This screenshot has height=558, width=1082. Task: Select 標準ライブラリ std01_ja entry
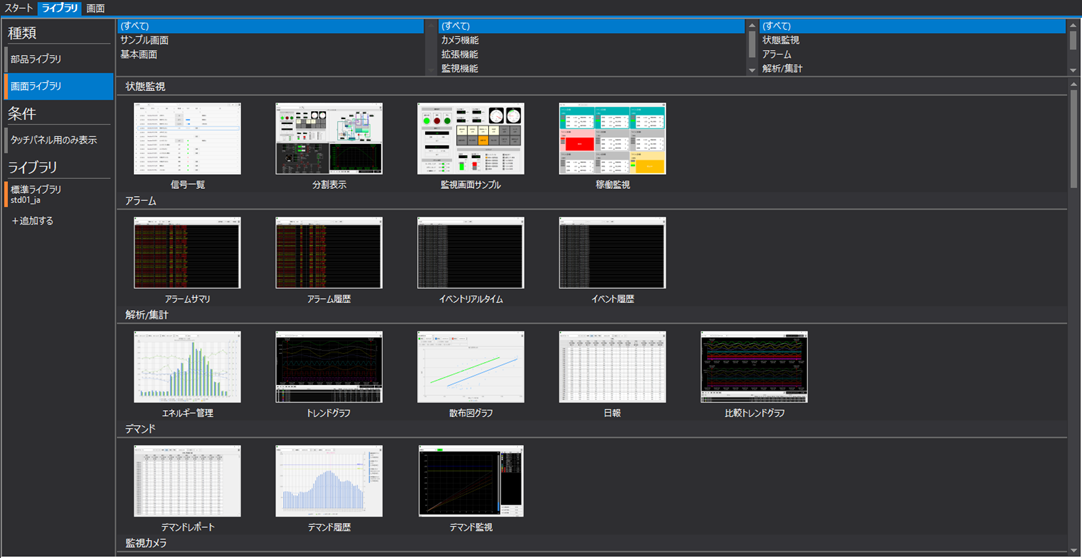coord(36,194)
